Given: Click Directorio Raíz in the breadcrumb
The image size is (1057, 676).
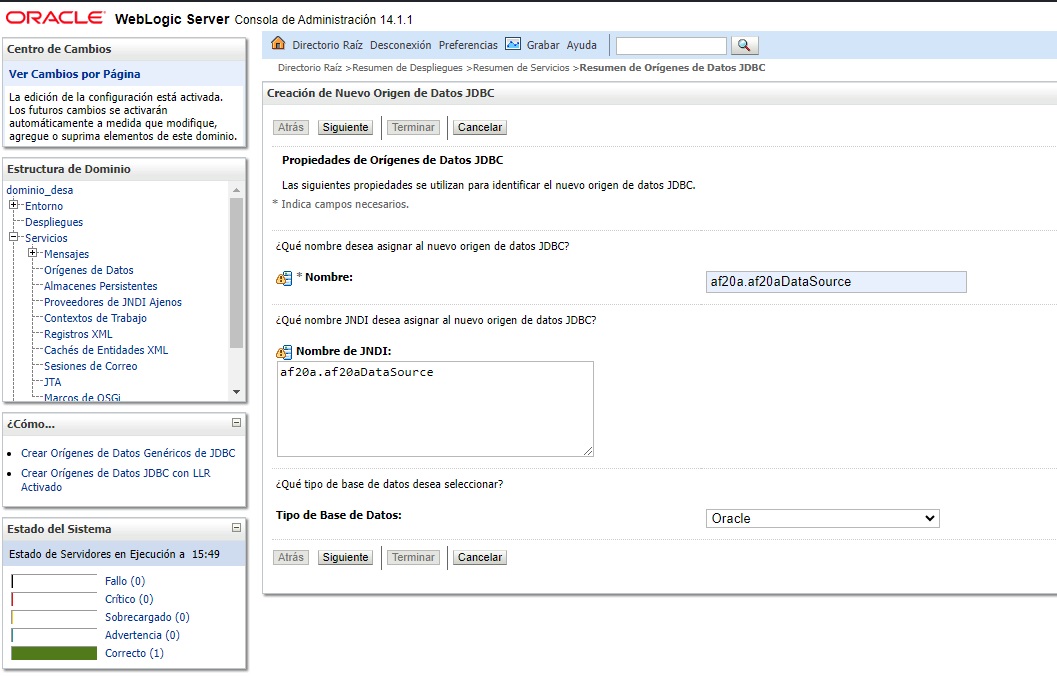Looking at the screenshot, I should pos(310,68).
